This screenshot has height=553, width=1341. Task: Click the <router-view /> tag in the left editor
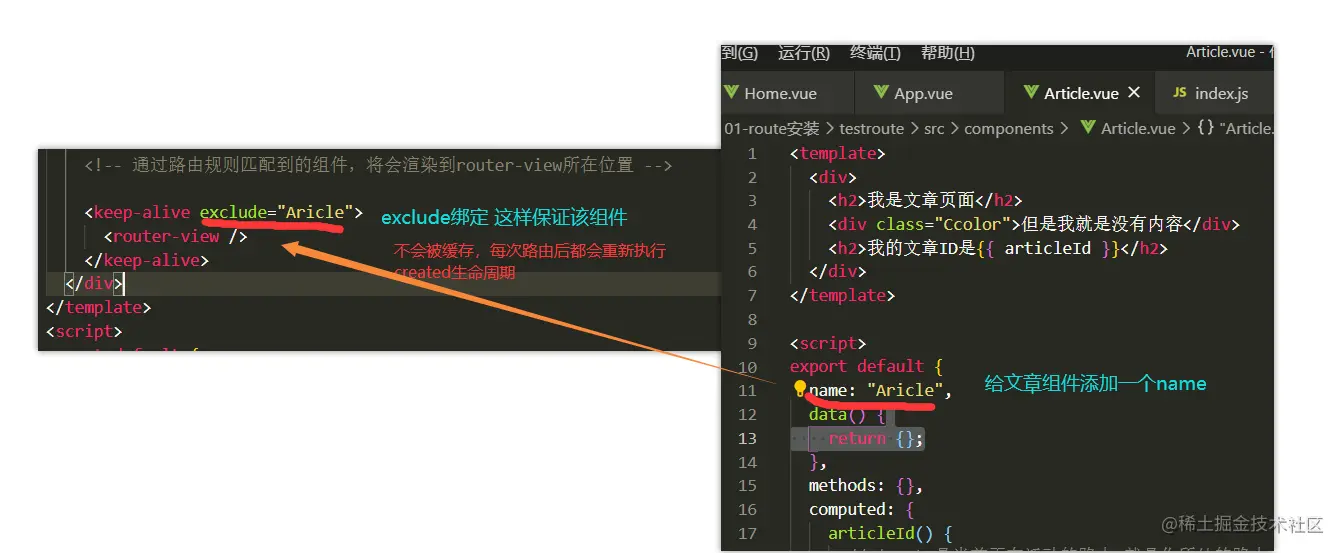(x=176, y=237)
